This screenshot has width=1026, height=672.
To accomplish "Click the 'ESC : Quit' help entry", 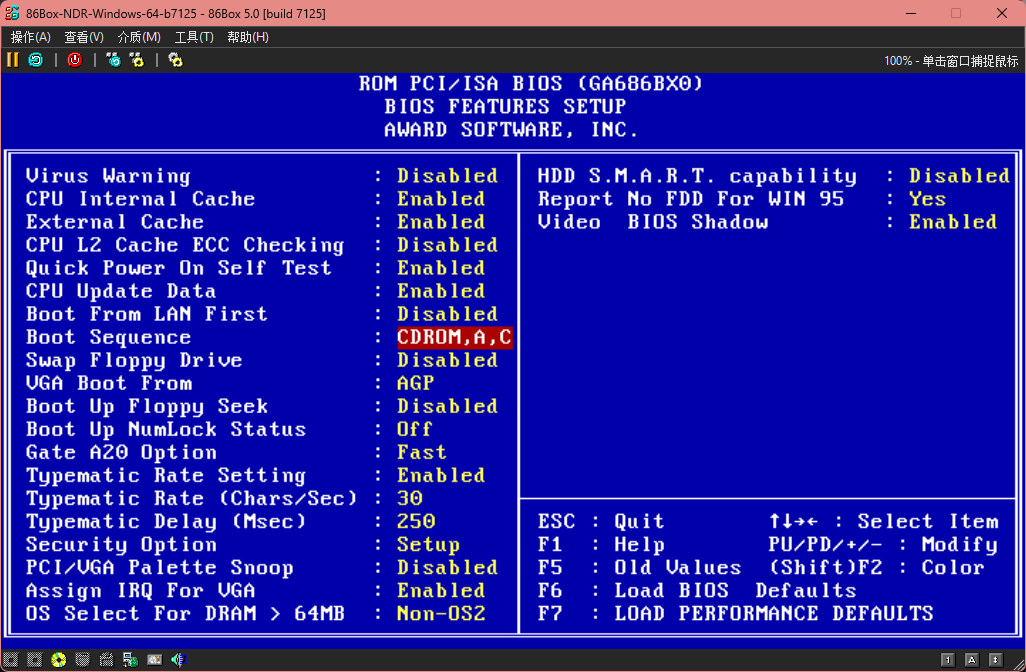I will click(x=601, y=522).
